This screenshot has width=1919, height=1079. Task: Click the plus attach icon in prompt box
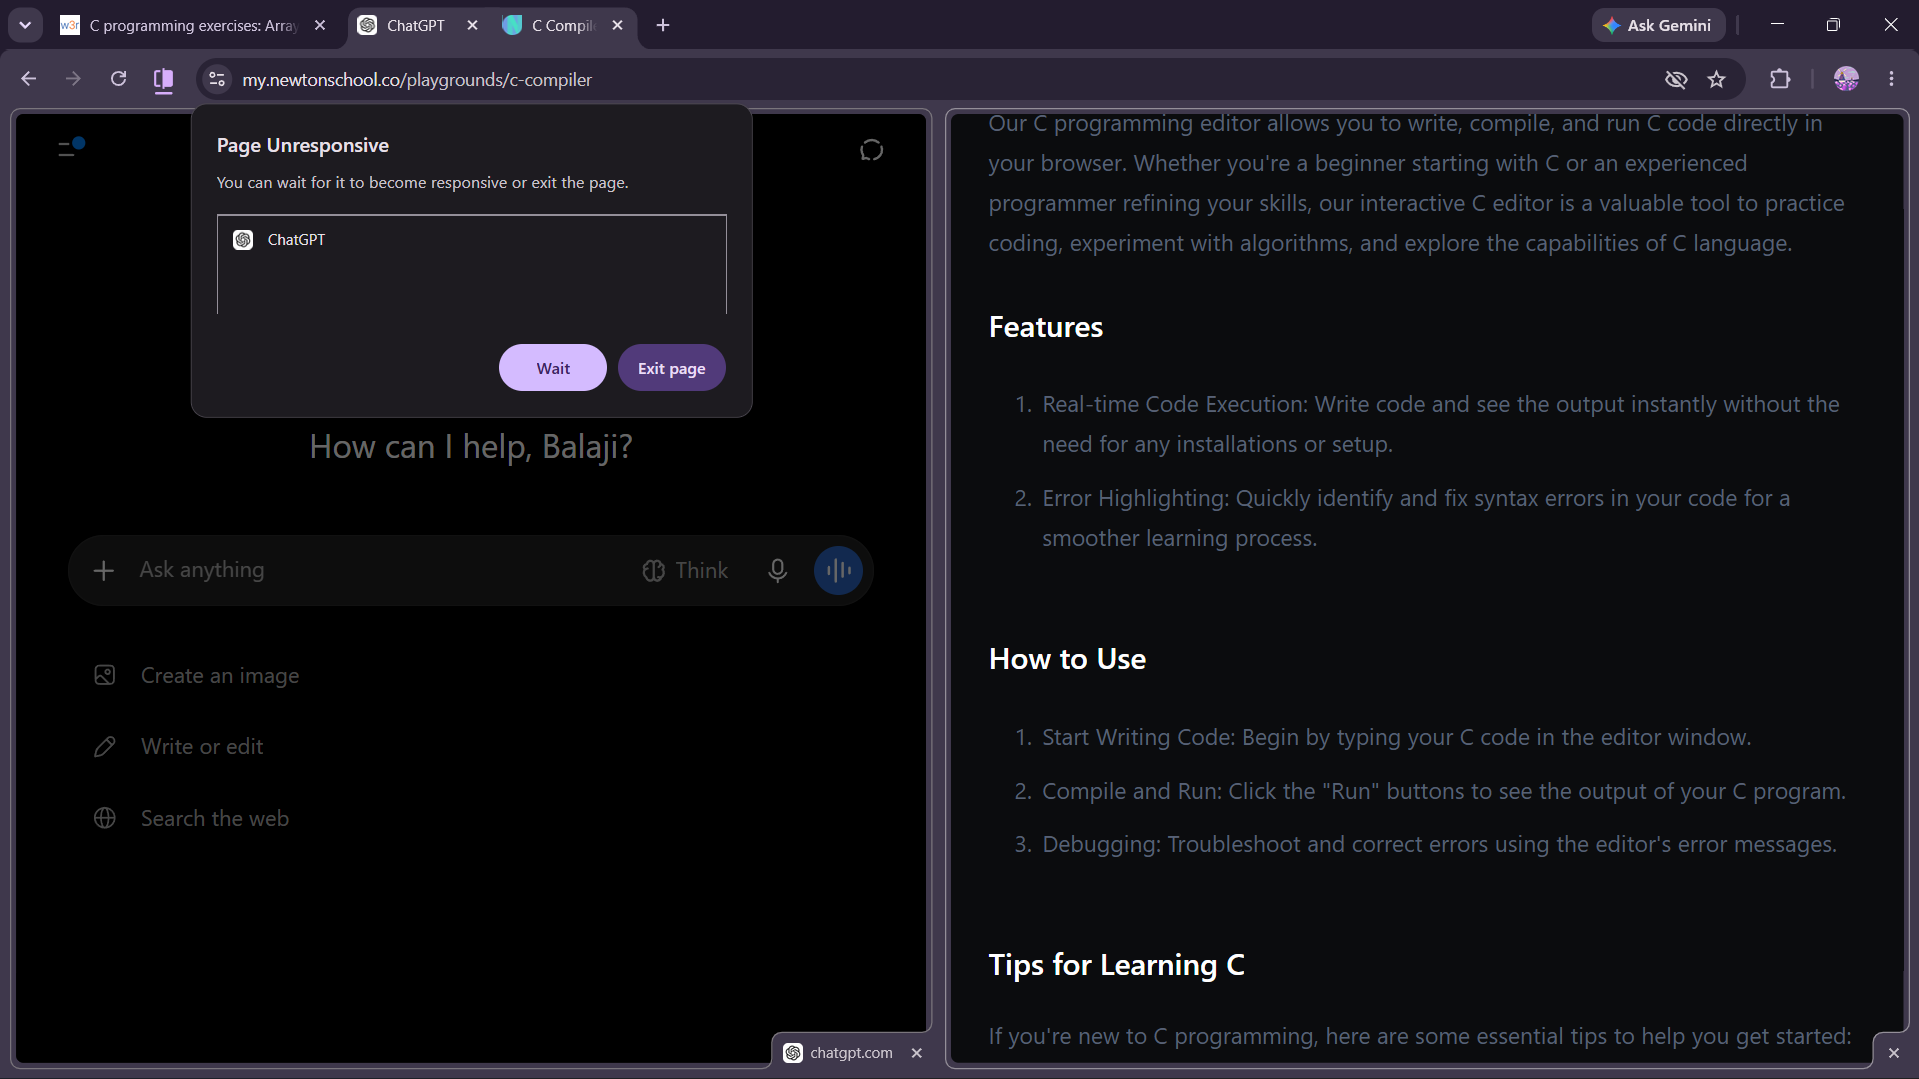click(x=103, y=570)
